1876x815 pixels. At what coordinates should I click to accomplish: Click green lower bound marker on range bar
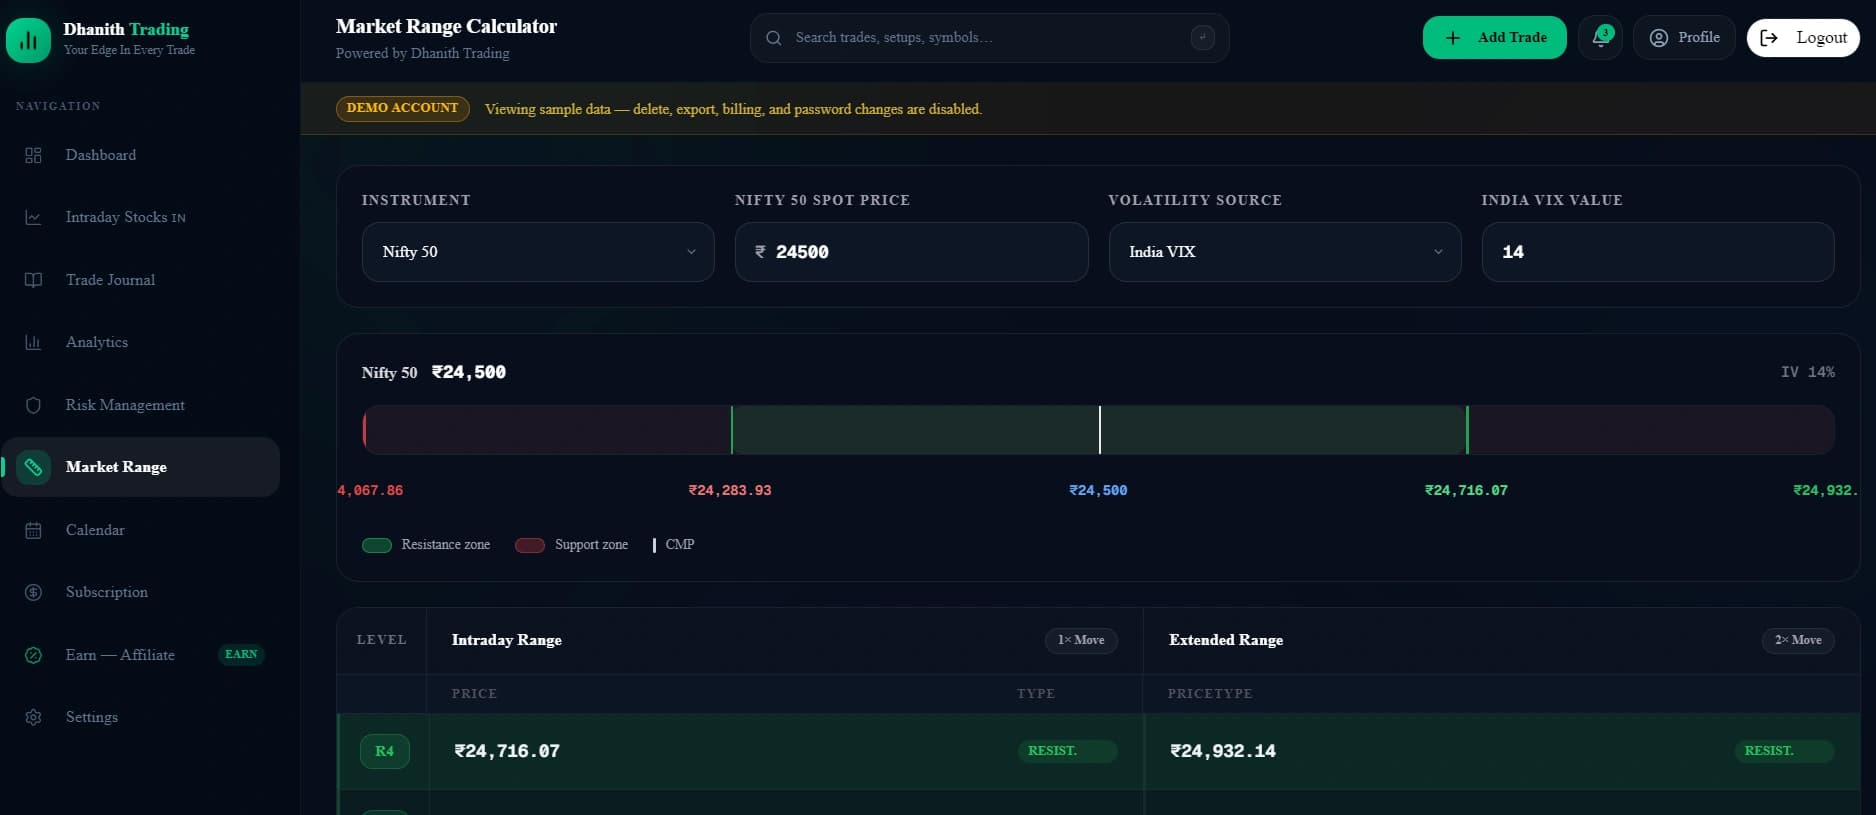[732, 430]
